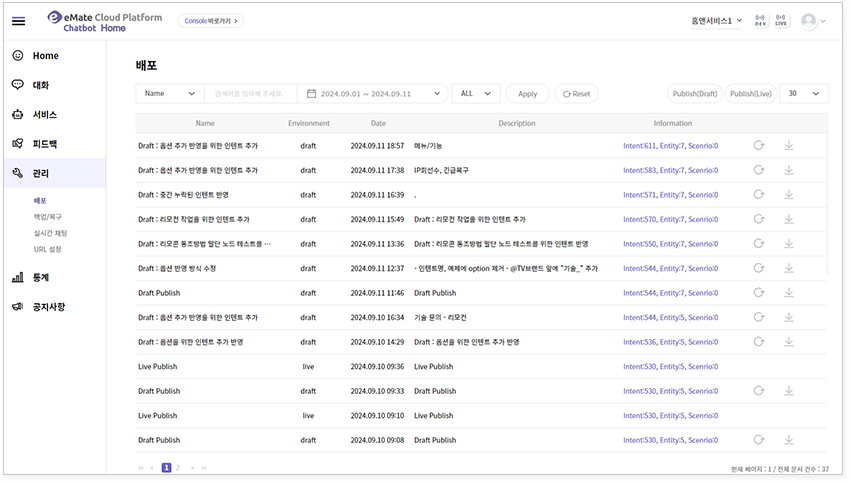Restore the 2024.09.10 09:08 draft icon

759,440
